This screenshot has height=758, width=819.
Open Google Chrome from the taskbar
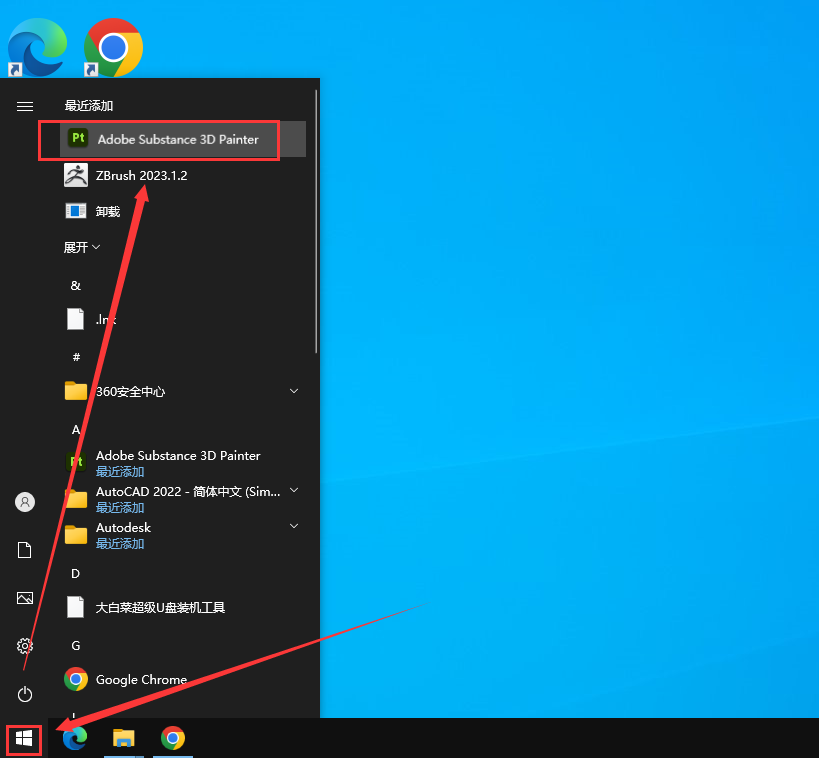click(173, 738)
